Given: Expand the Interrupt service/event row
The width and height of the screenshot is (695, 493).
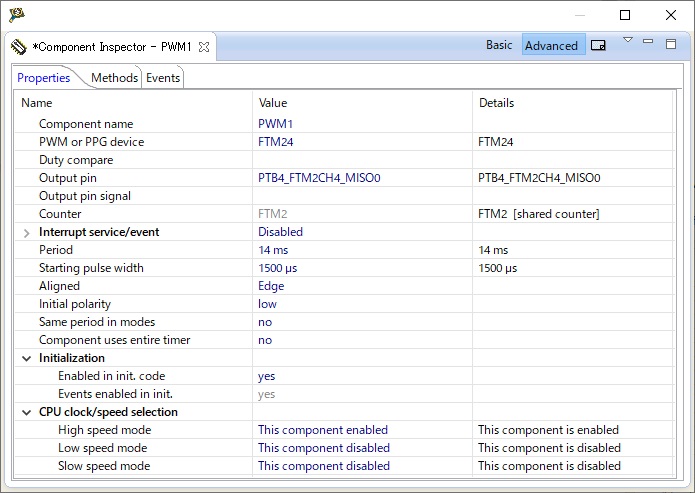Looking at the screenshot, I should point(27,233).
